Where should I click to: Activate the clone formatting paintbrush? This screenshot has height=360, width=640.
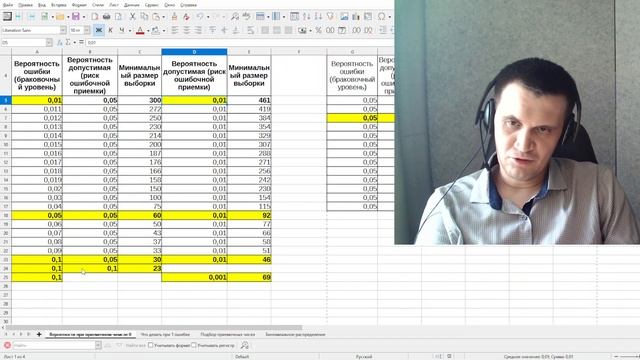pos(175,17)
